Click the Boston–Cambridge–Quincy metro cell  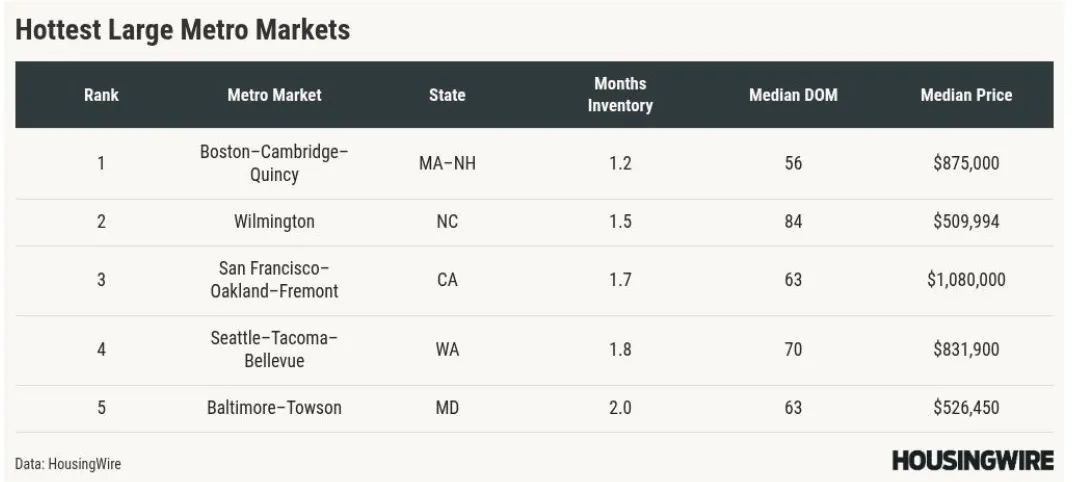click(274, 163)
